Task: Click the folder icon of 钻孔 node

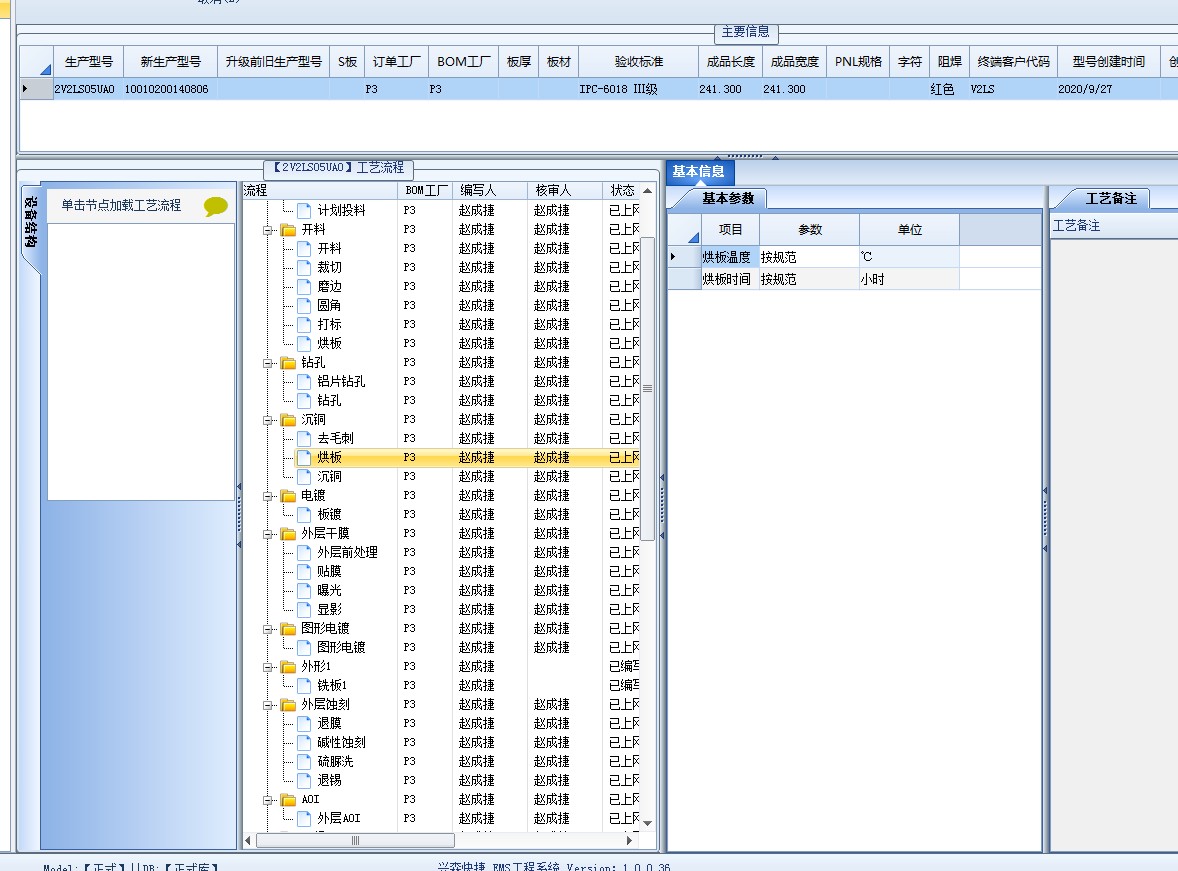Action: [x=288, y=362]
